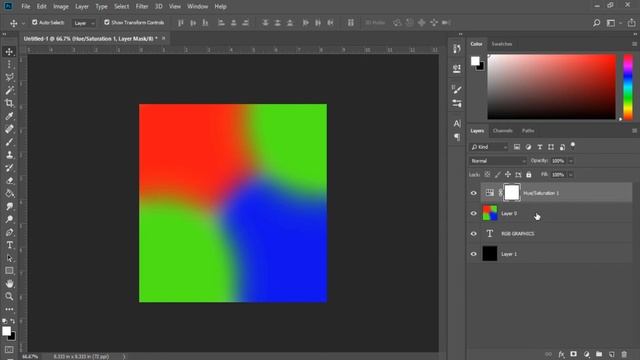Close the Untitled-1 document tab
640x360 pixels.
[163, 38]
